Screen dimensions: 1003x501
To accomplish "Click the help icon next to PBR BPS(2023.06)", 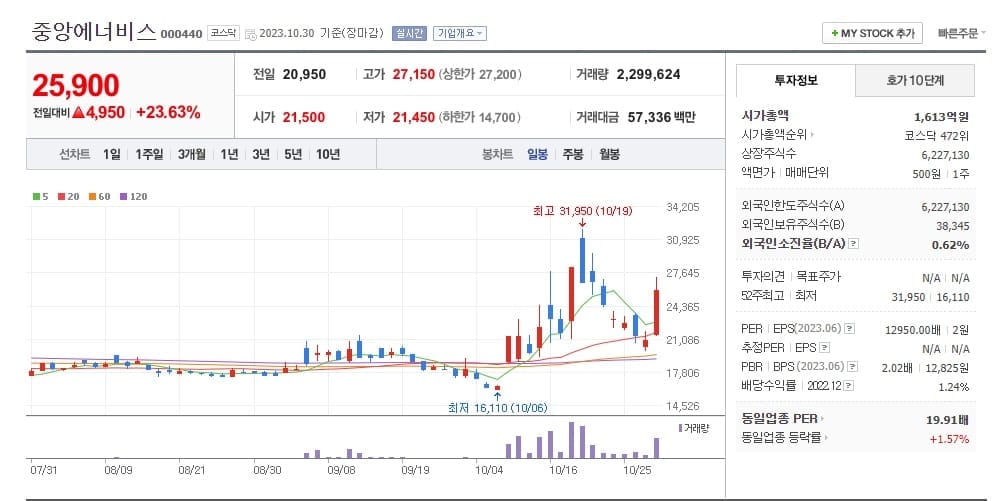I will click(x=851, y=367).
